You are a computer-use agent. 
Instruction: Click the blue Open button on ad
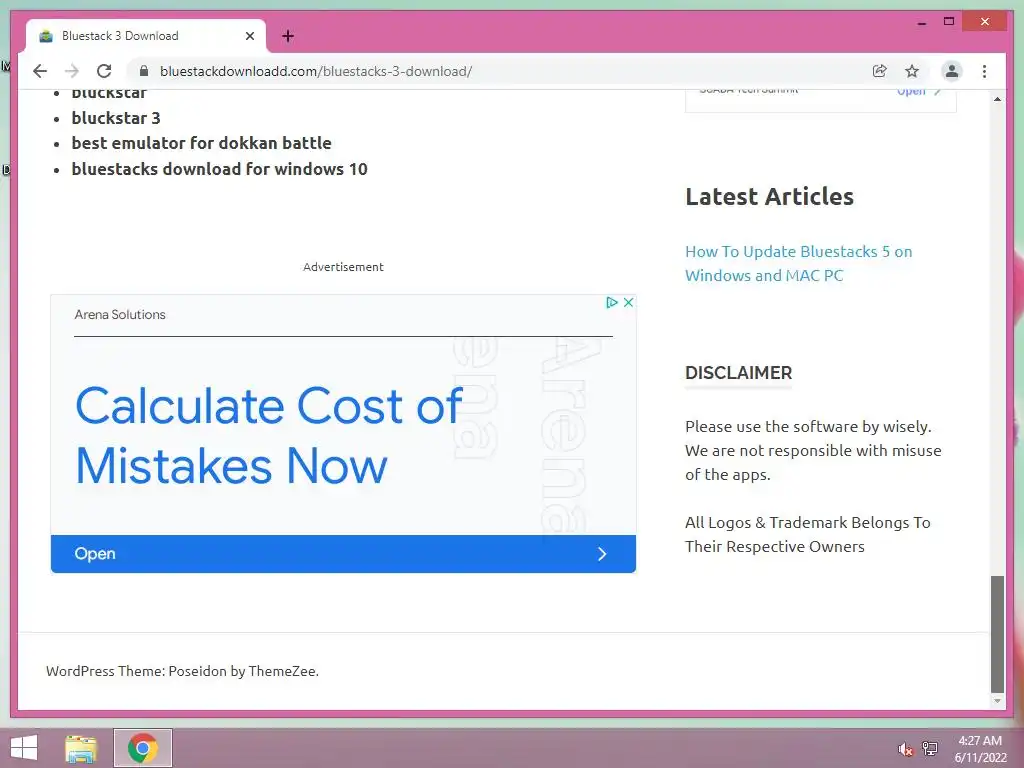344,554
